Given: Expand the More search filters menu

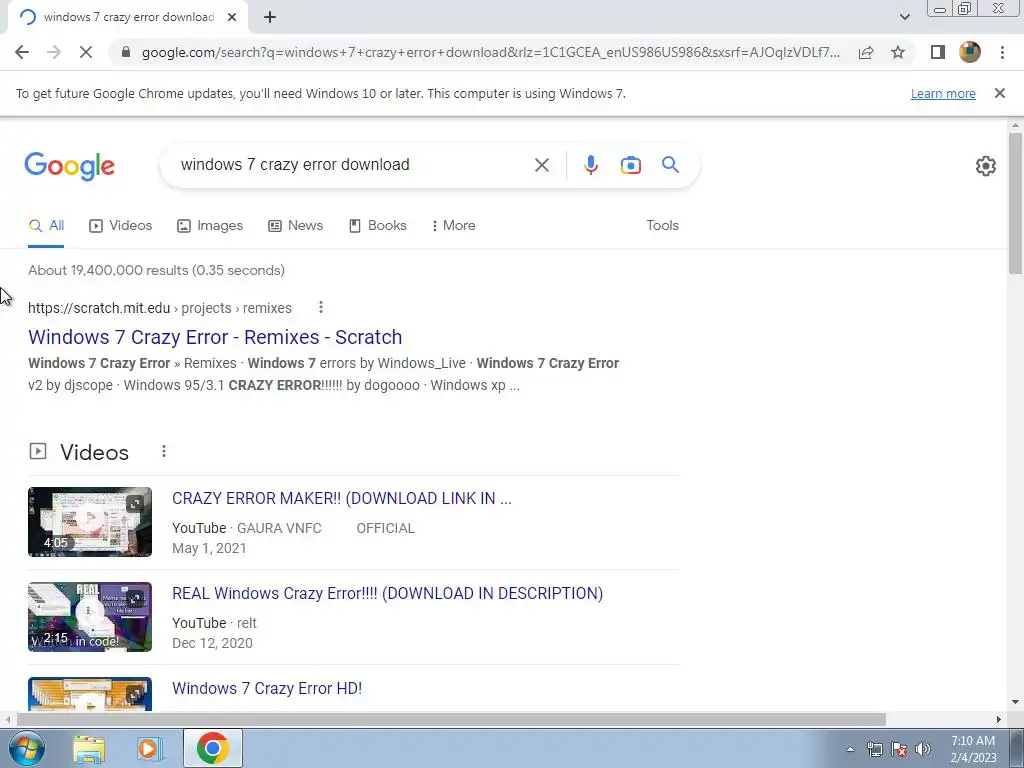Looking at the screenshot, I should pyautogui.click(x=453, y=226).
